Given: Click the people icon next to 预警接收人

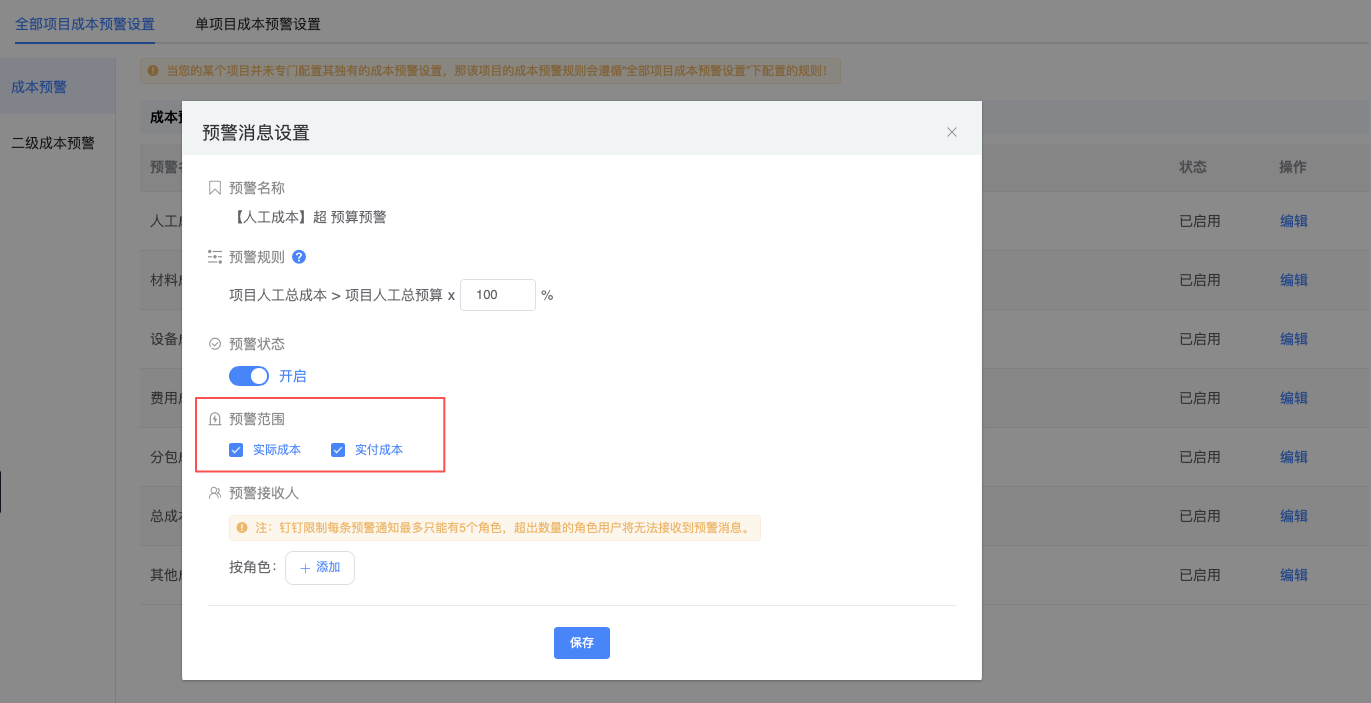Looking at the screenshot, I should (x=214, y=493).
